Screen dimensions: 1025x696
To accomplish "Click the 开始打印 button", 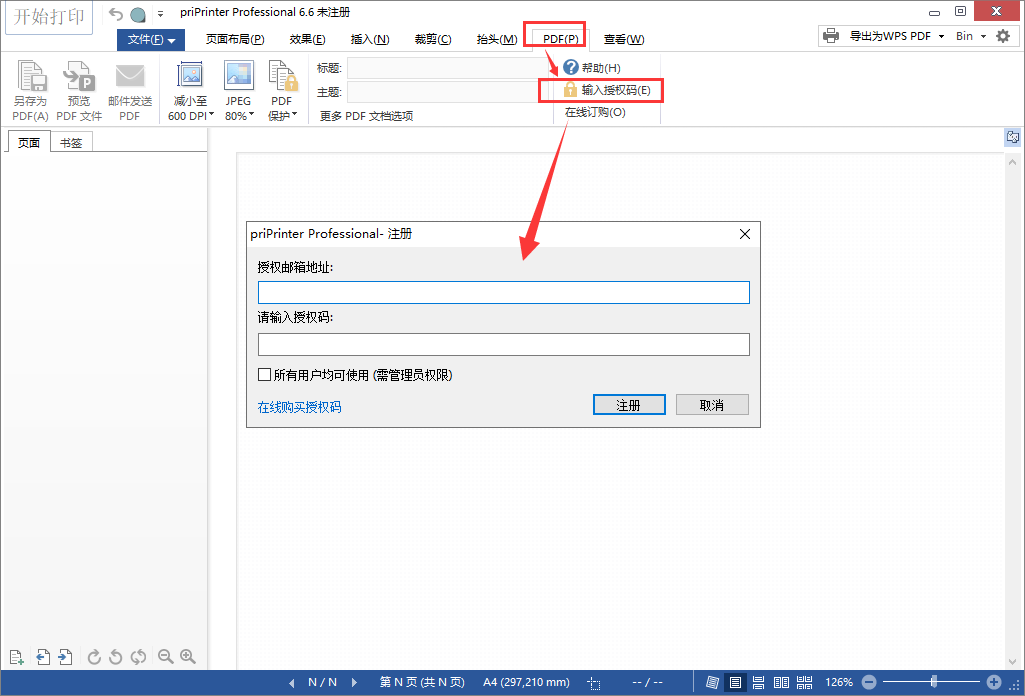I will [x=49, y=17].
